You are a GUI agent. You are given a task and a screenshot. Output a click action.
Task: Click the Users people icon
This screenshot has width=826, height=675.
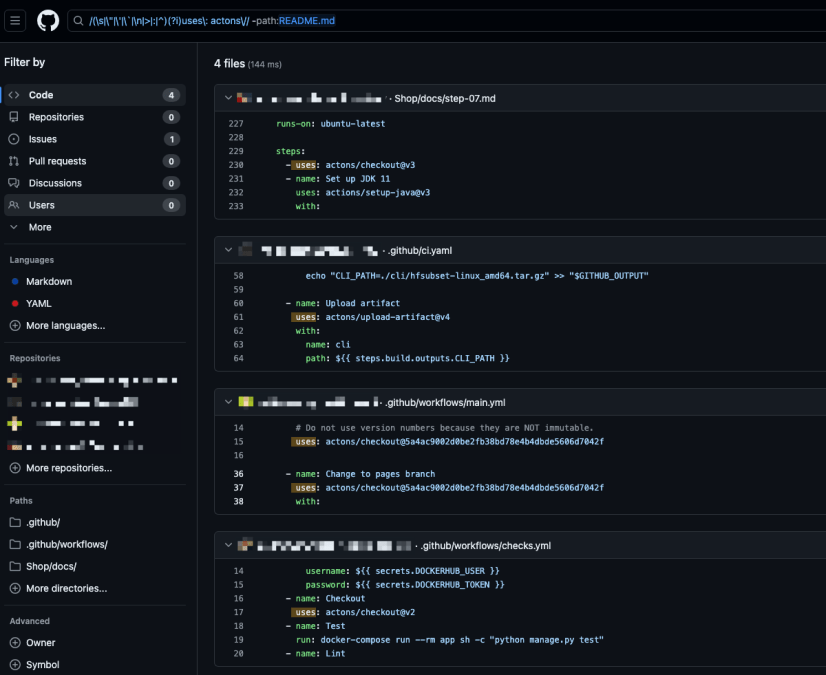tap(14, 205)
